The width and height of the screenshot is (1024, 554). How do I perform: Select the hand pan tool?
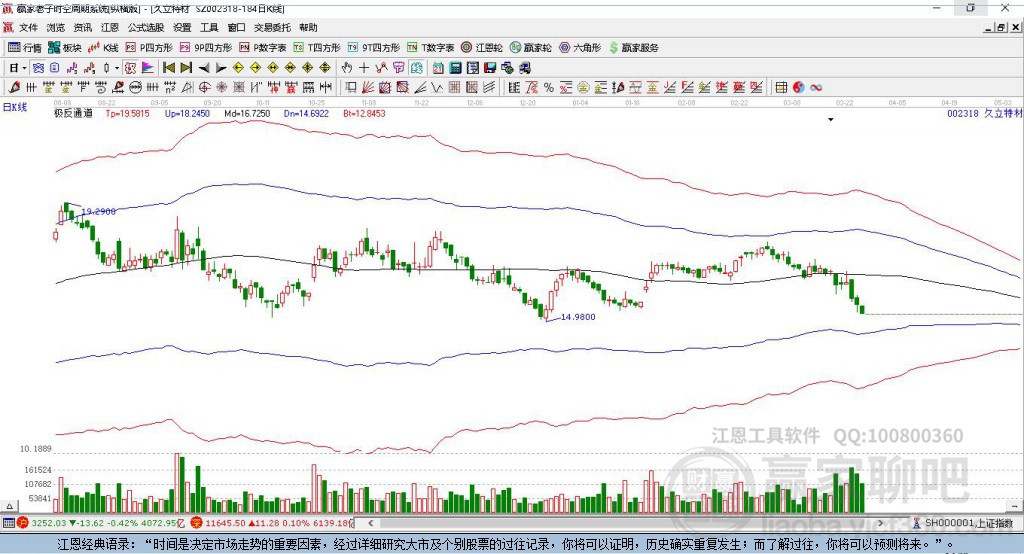(x=347, y=67)
